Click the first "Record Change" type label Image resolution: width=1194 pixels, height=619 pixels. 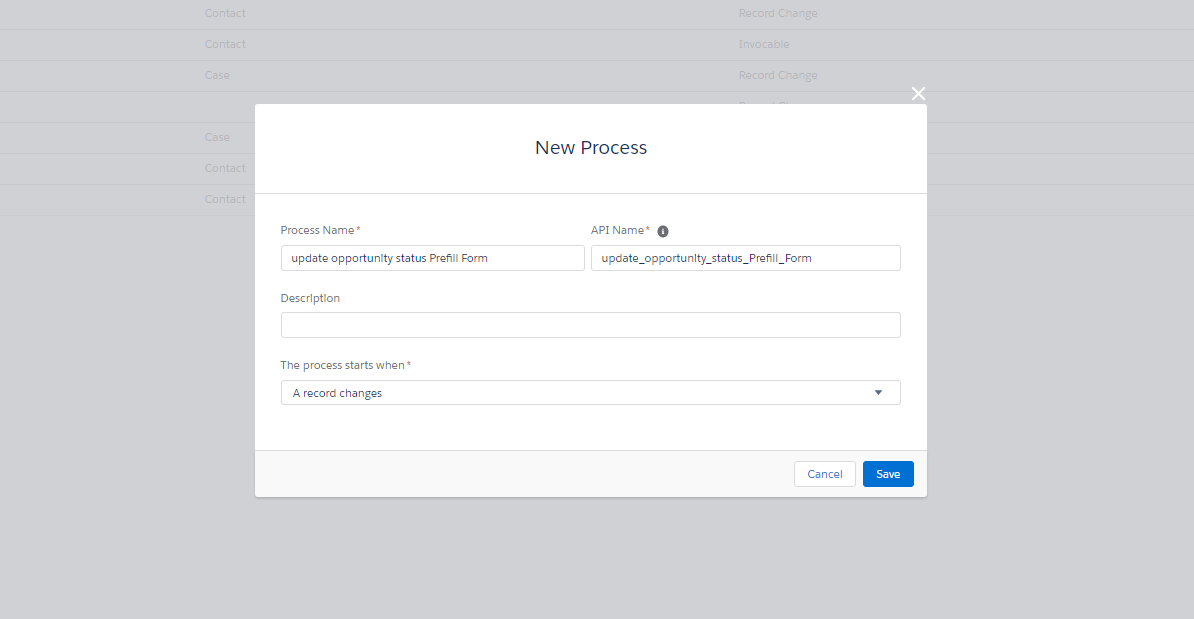pyautogui.click(x=778, y=13)
